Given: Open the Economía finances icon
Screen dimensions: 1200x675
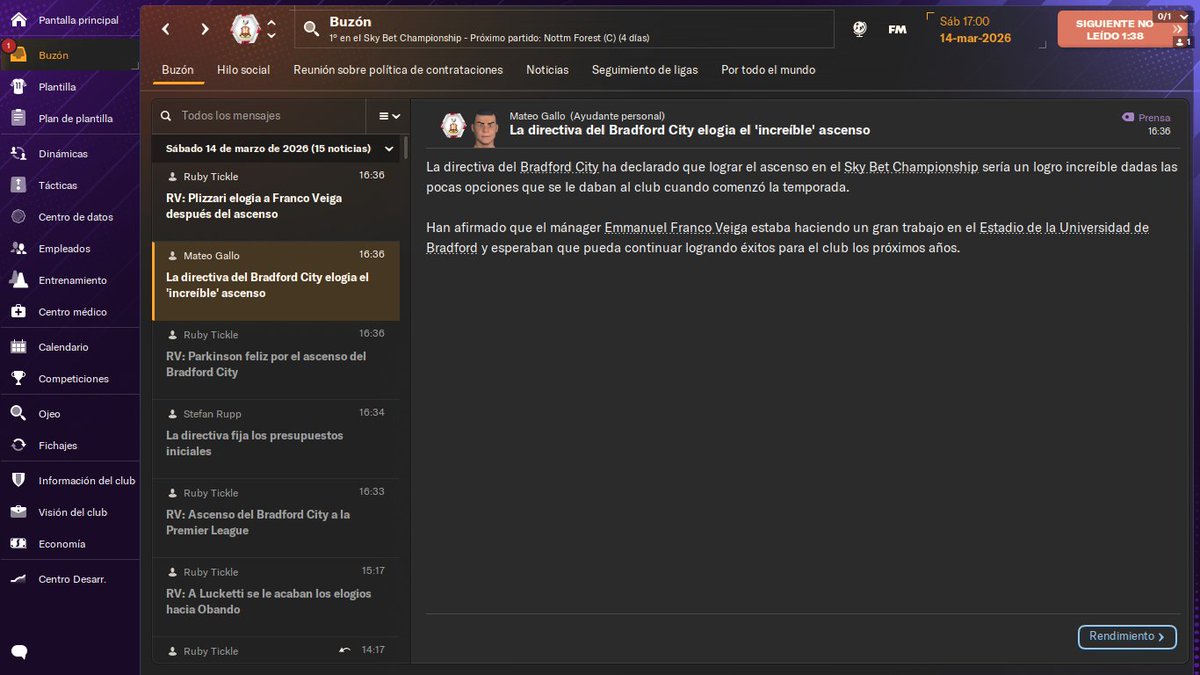Looking at the screenshot, I should tap(18, 544).
